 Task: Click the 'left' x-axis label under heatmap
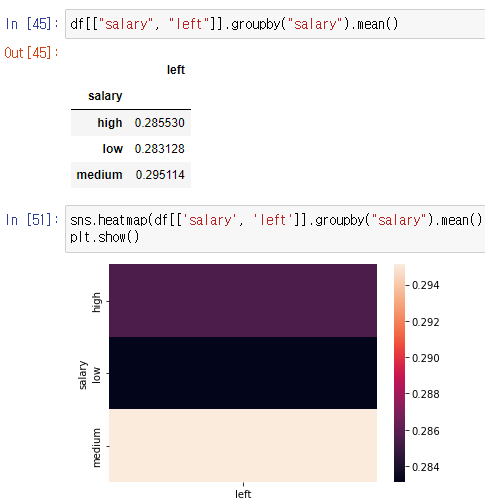[243, 494]
